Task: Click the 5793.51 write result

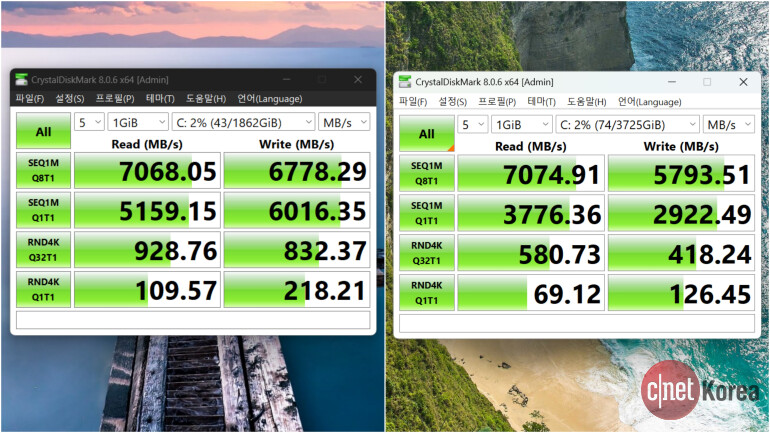Action: [x=681, y=173]
